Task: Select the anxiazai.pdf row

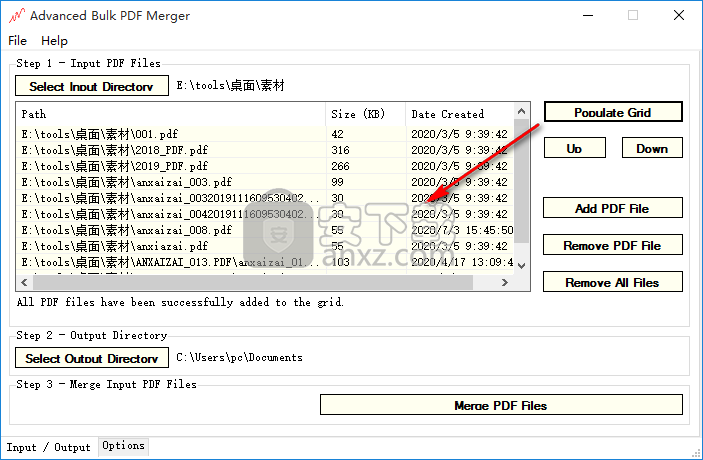Action: pyautogui.click(x=265, y=246)
